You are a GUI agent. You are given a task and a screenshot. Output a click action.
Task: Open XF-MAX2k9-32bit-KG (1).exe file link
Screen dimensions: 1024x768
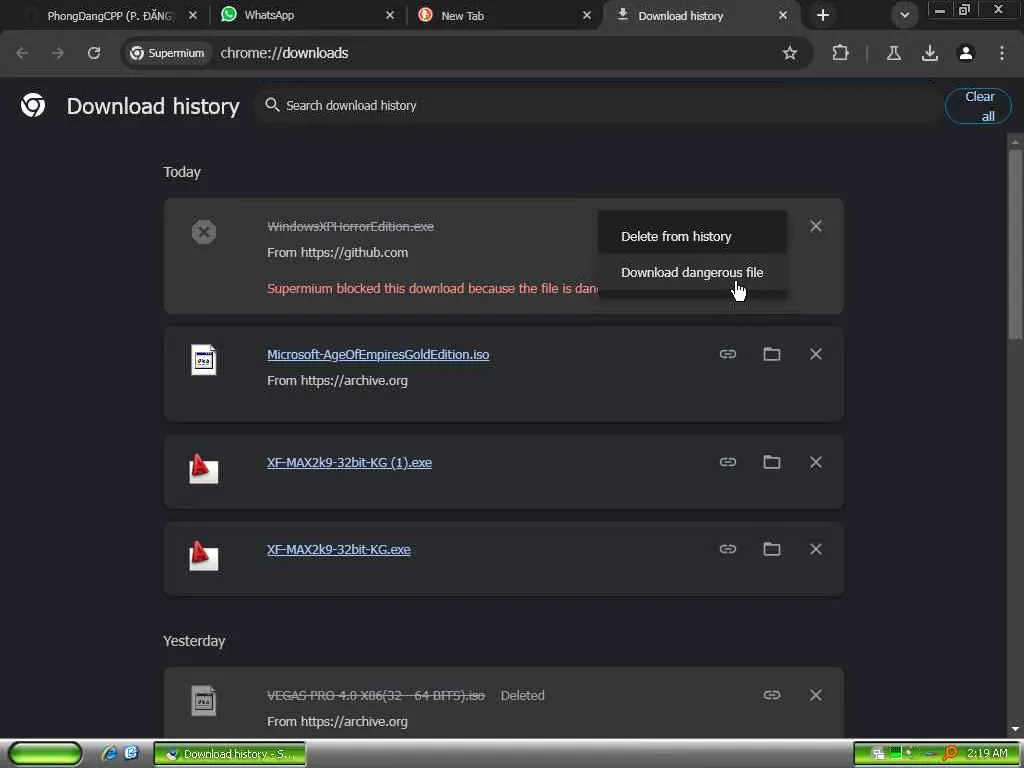(x=349, y=462)
